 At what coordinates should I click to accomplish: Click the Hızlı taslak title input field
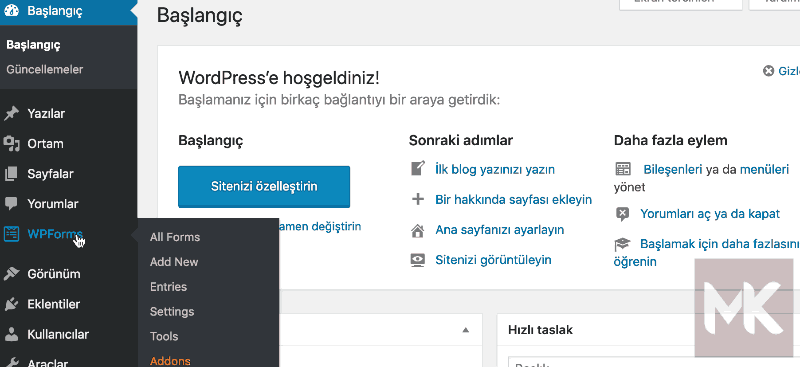pos(654,362)
